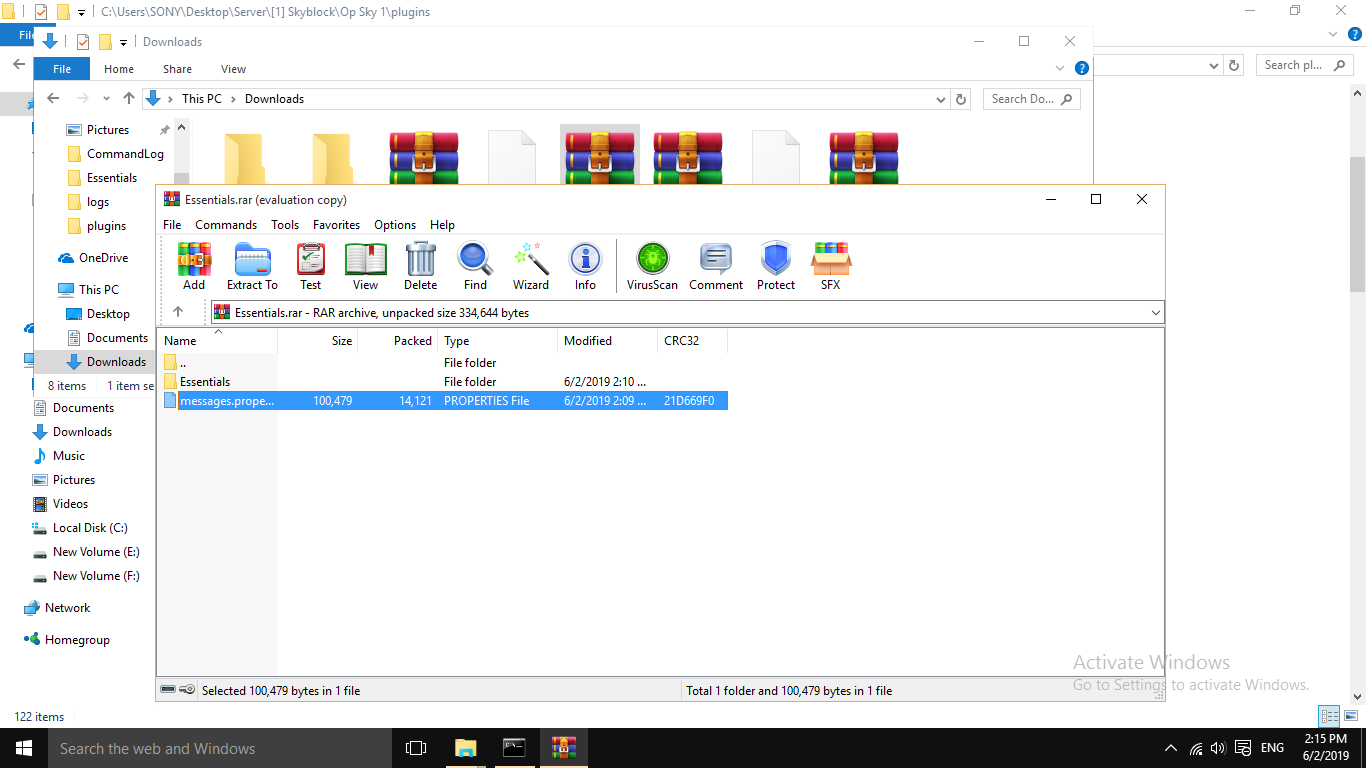Open the Action Center notifications icon

1243,748
